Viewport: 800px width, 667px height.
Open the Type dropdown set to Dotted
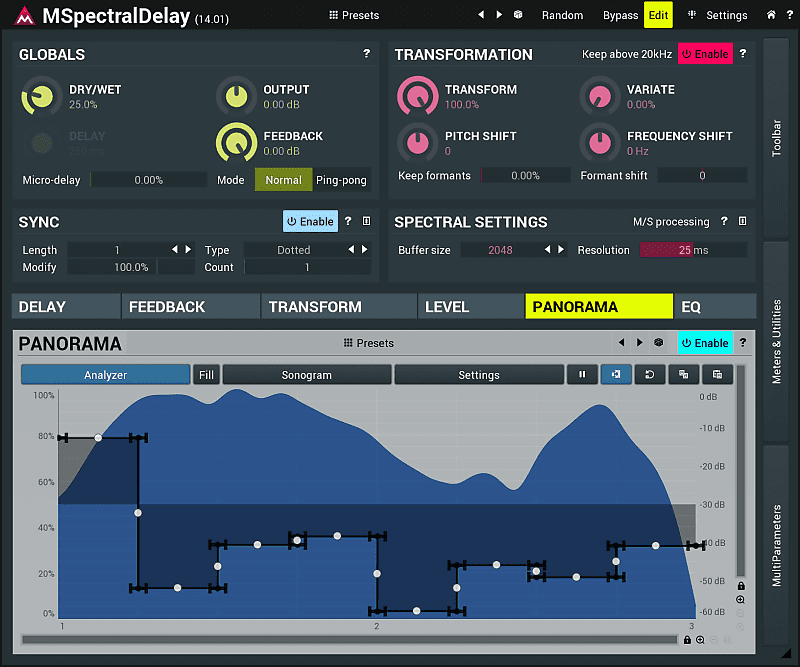point(295,250)
